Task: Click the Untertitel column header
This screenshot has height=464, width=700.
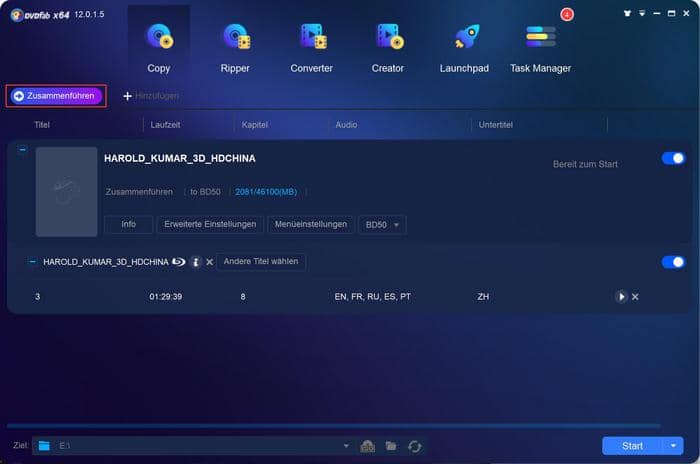Action: click(x=496, y=125)
